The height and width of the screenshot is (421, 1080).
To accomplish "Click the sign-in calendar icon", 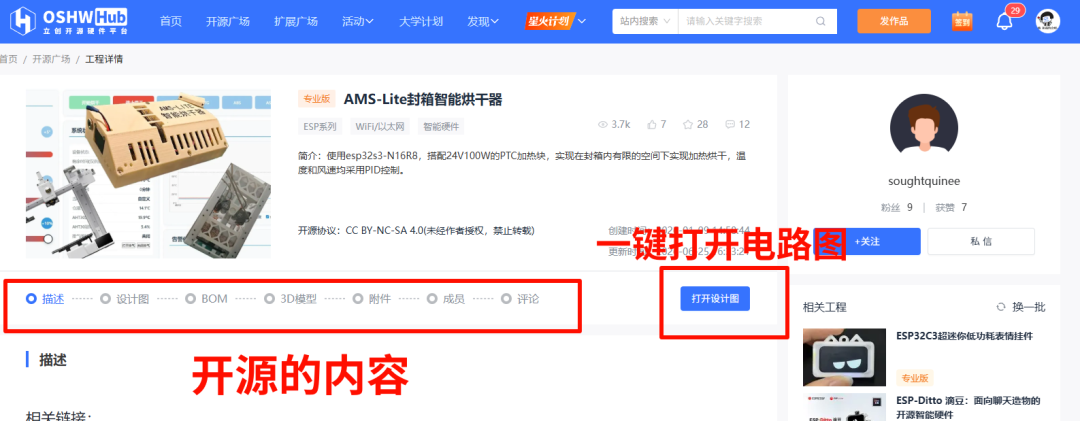I will pyautogui.click(x=962, y=21).
